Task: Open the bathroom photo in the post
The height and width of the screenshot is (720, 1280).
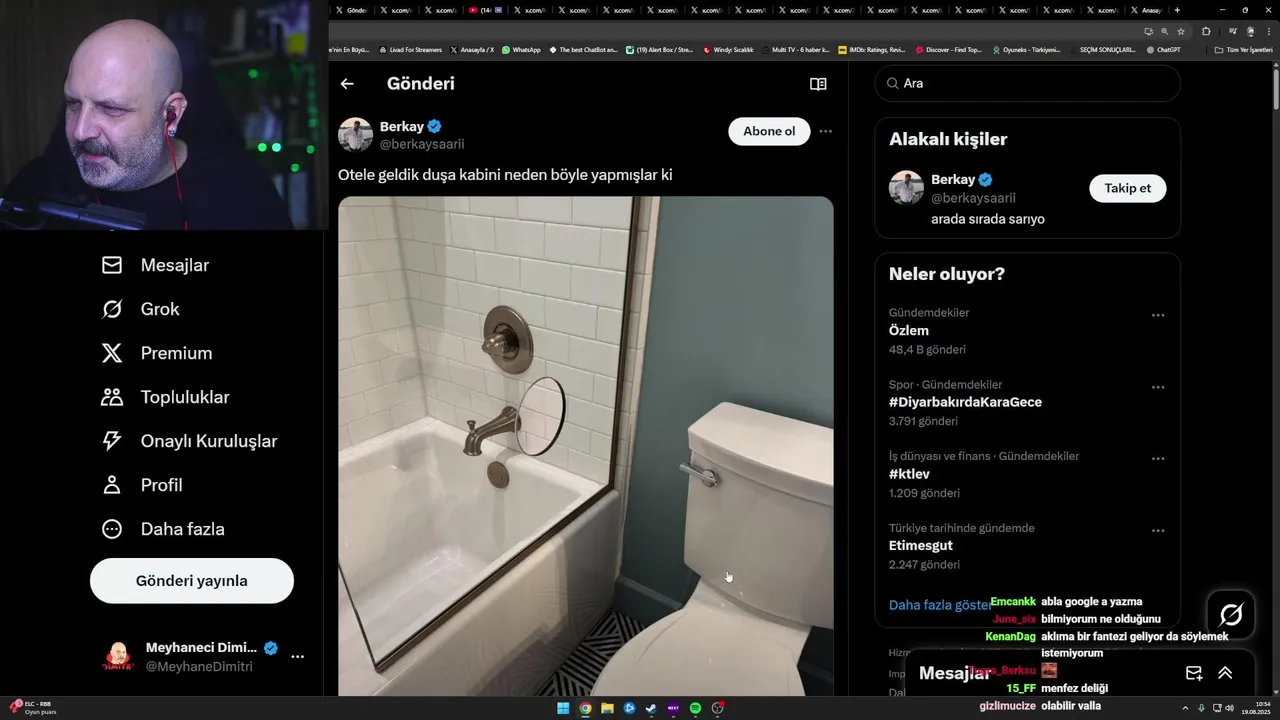Action: pos(585,446)
